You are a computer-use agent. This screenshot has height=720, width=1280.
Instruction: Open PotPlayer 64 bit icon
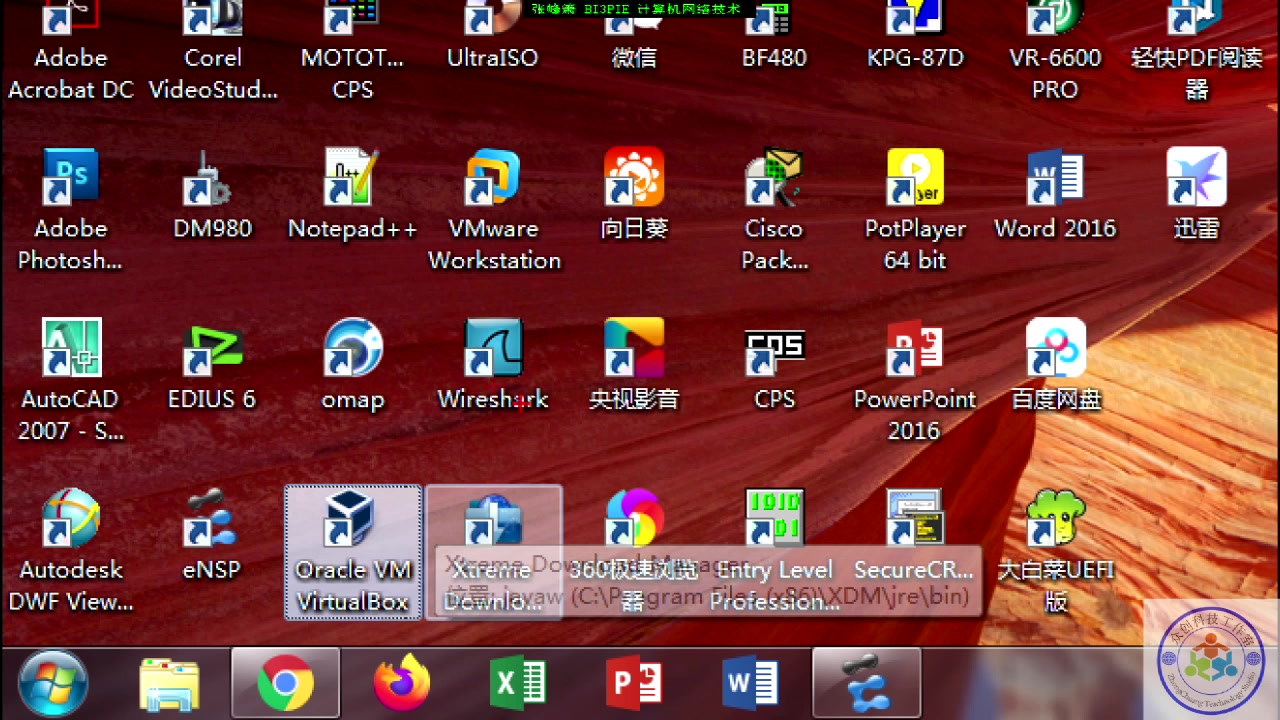[x=915, y=210]
